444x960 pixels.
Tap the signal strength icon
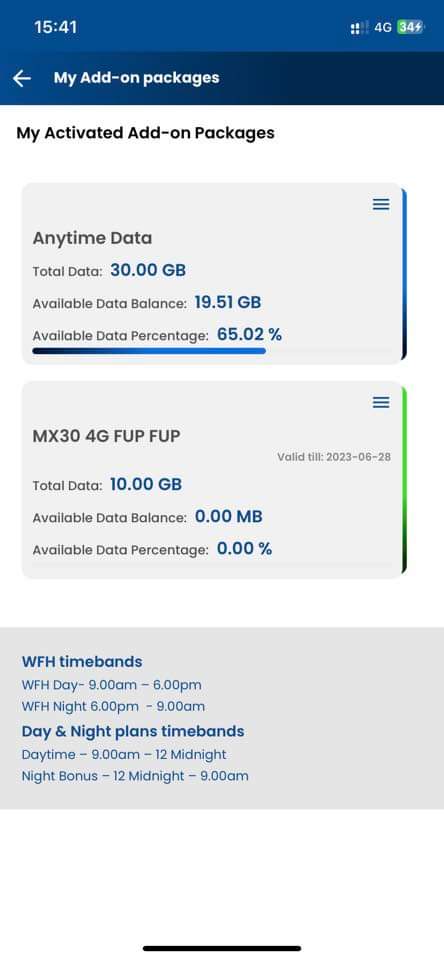[x=359, y=28]
